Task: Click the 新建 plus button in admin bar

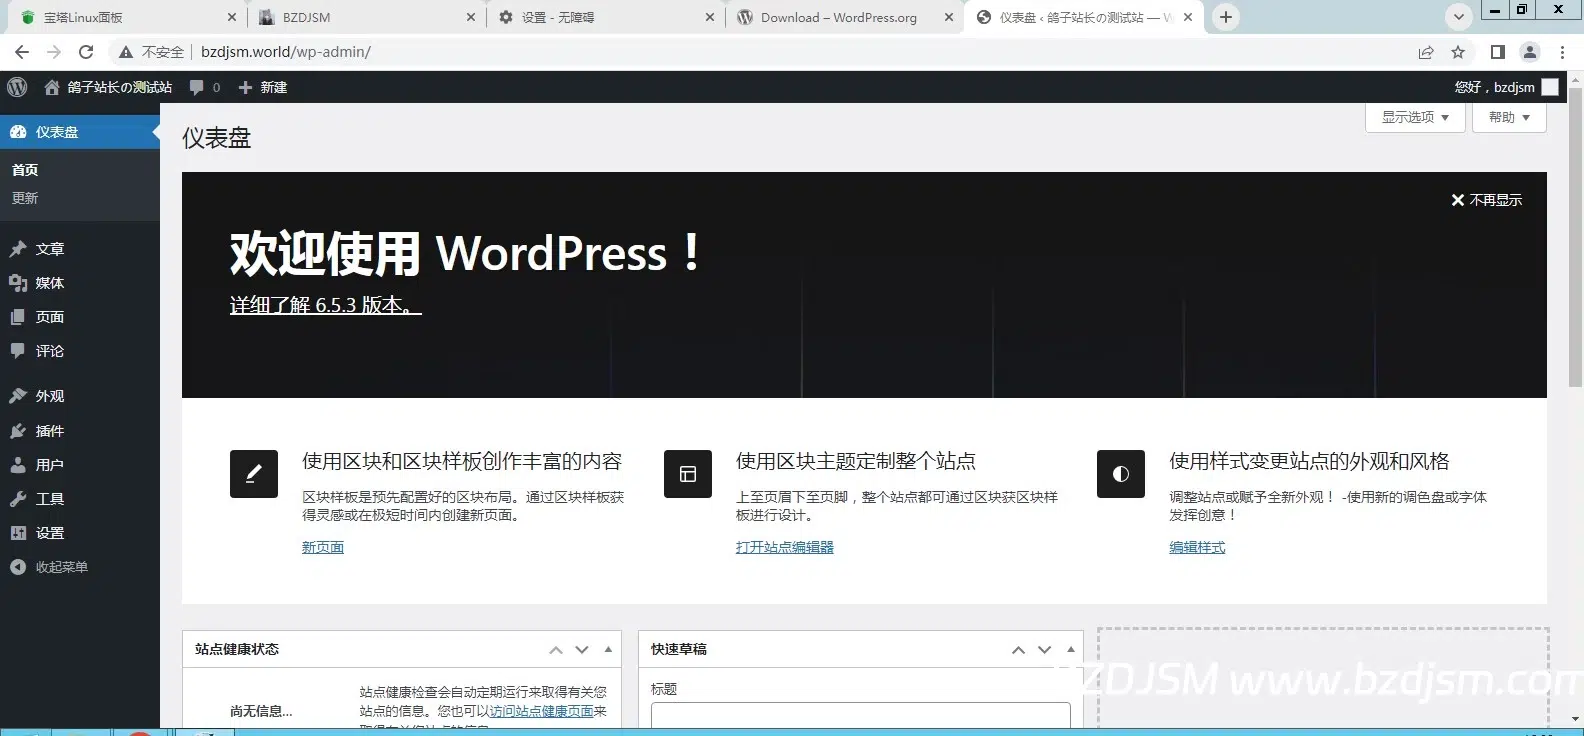Action: point(262,87)
